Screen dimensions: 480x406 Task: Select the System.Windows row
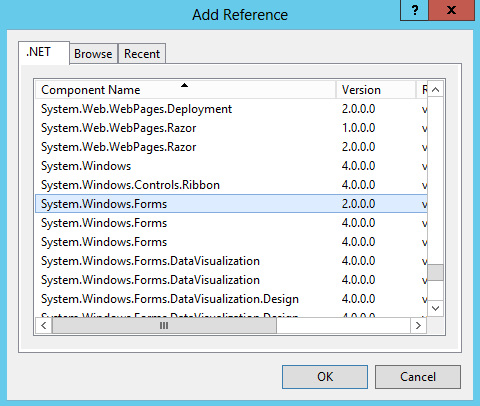coord(231,166)
